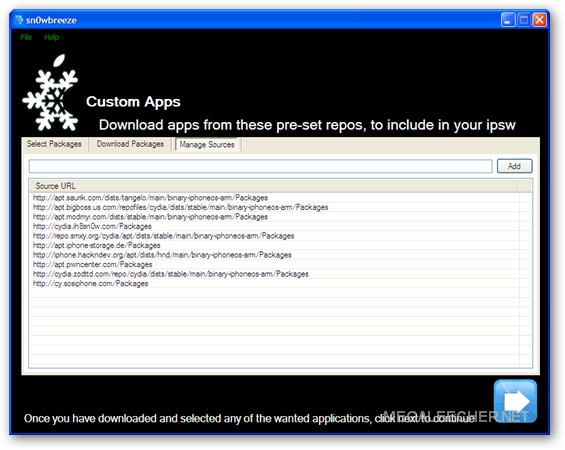Open the File menu
565x450 pixels.
[x=26, y=37]
